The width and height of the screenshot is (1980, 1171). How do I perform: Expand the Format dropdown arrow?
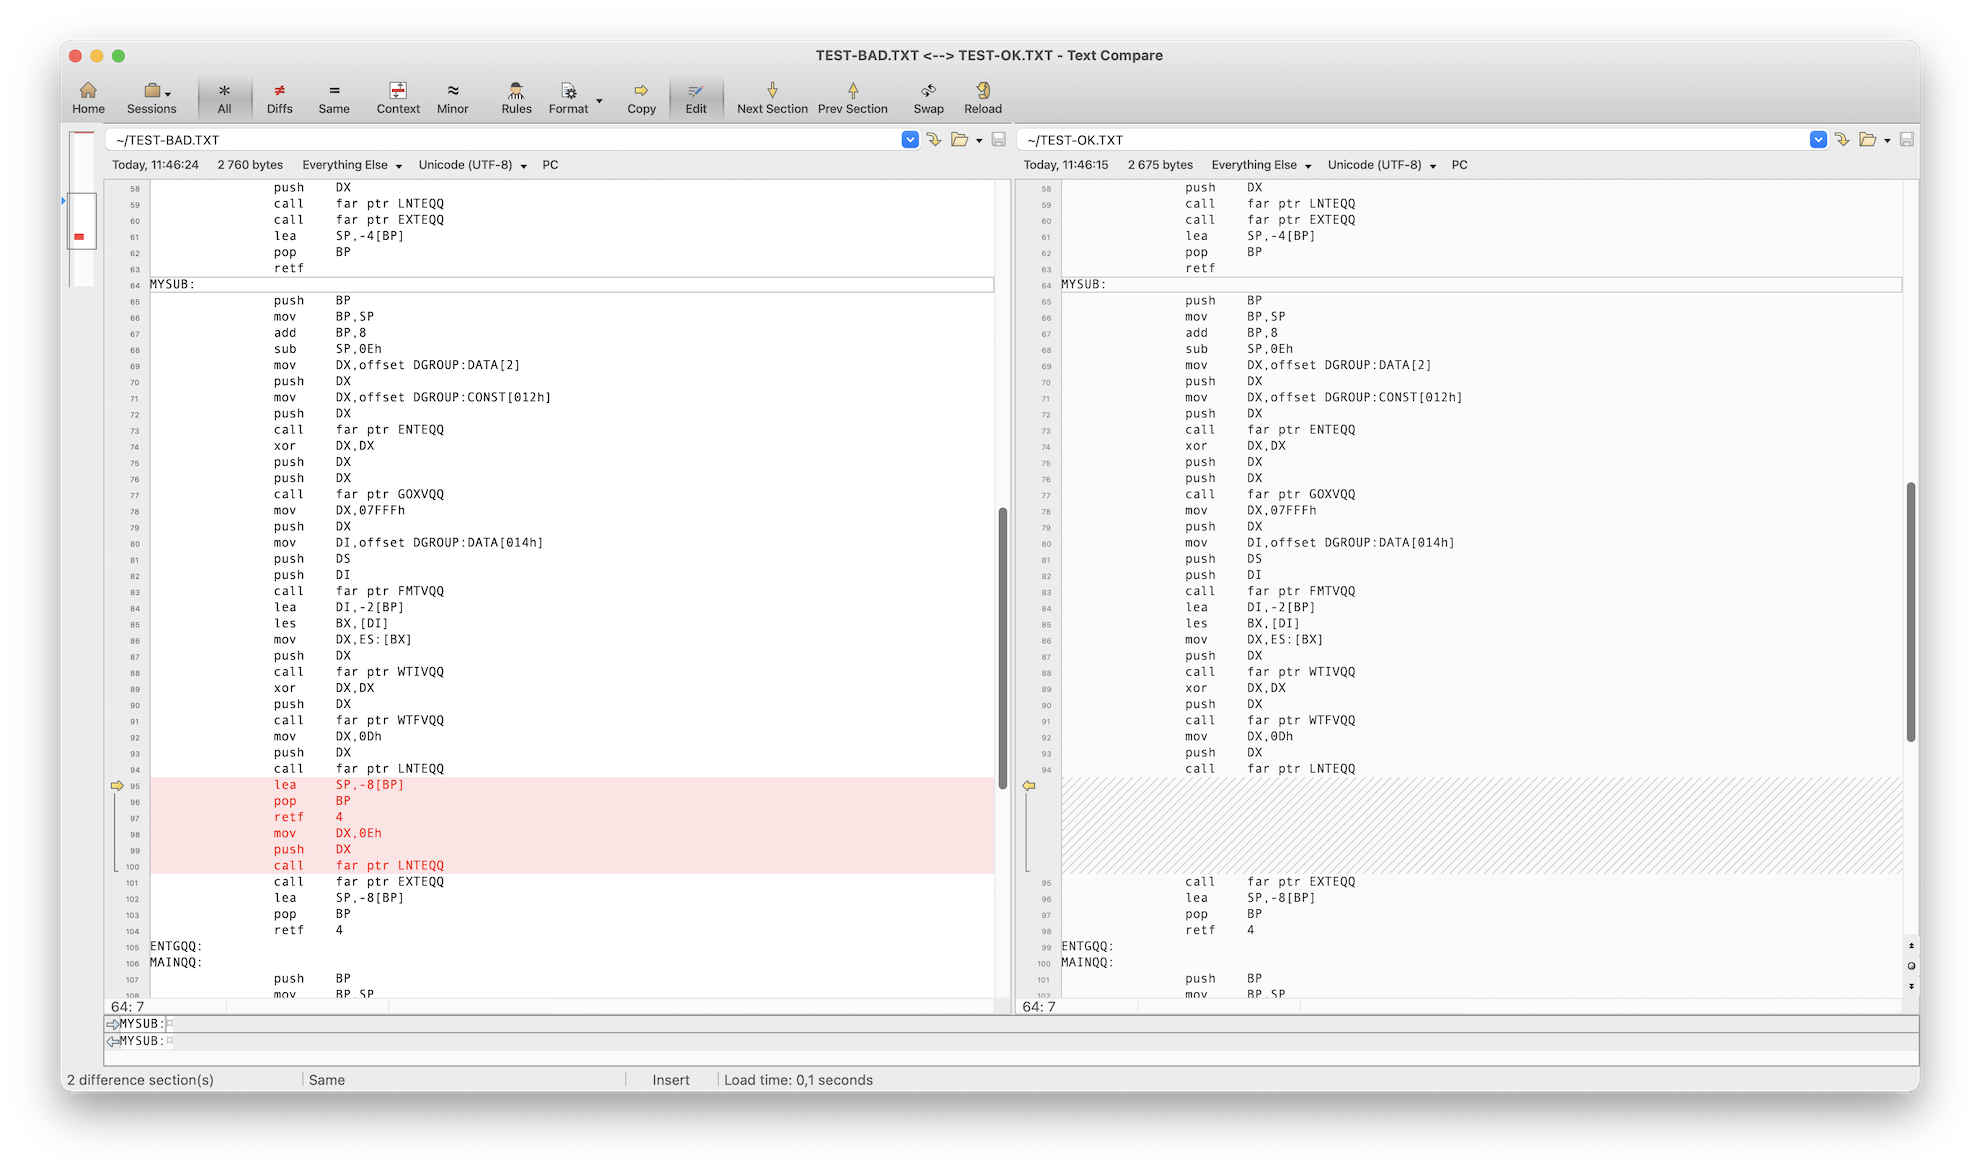[599, 101]
